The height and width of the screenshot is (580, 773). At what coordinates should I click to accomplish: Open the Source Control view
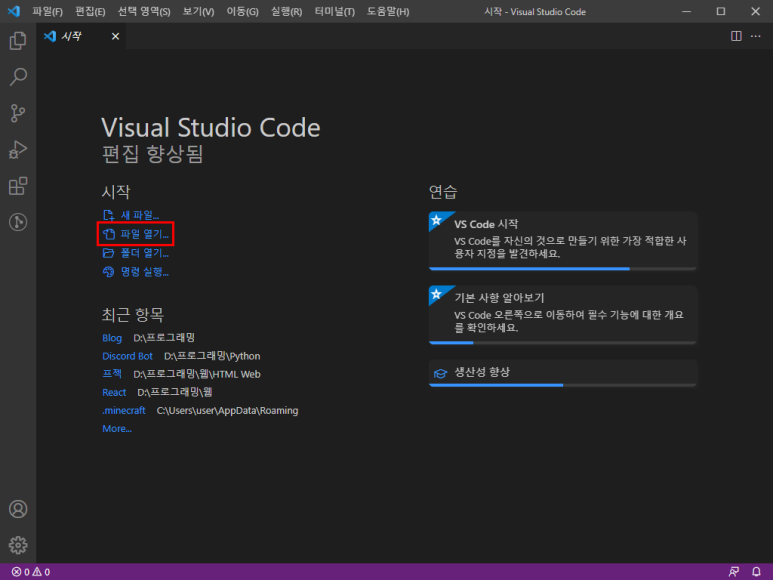click(18, 113)
